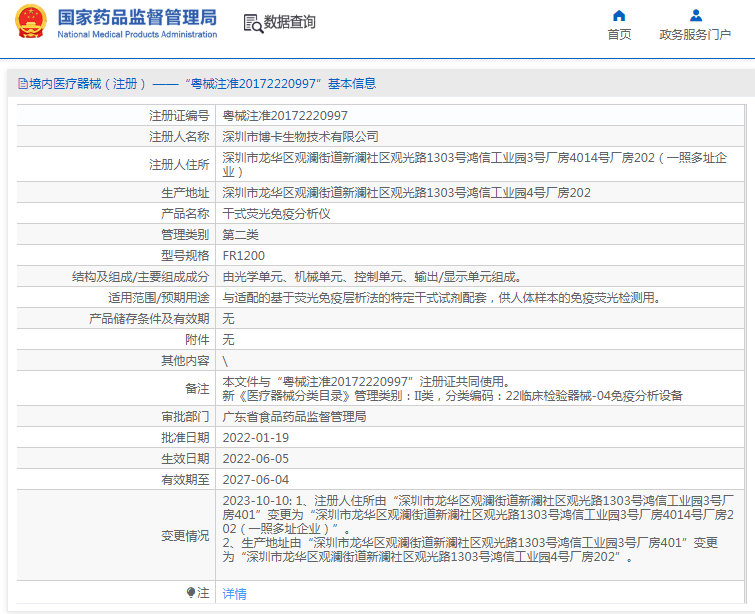Click product name 干式荧光免疫分析仪
The width and height of the screenshot is (755, 614).
coord(276,214)
